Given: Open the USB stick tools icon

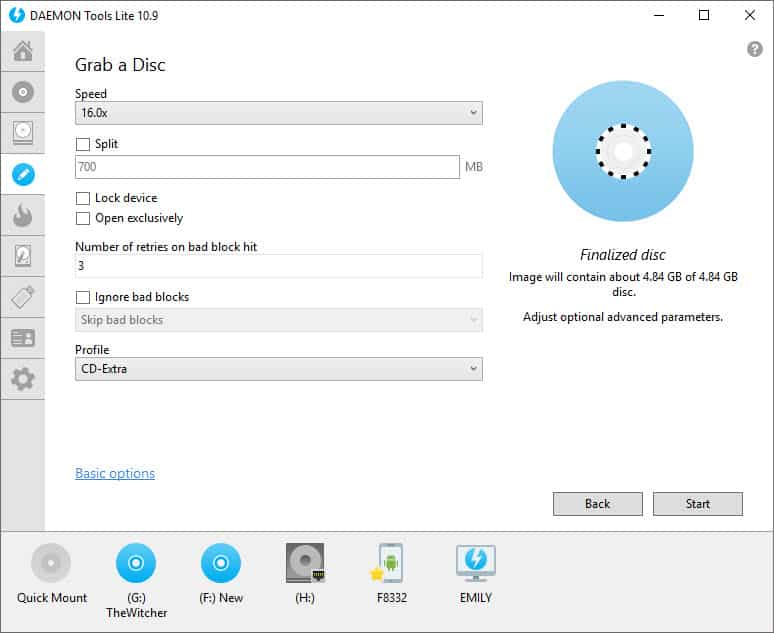Looking at the screenshot, I should tap(22, 297).
